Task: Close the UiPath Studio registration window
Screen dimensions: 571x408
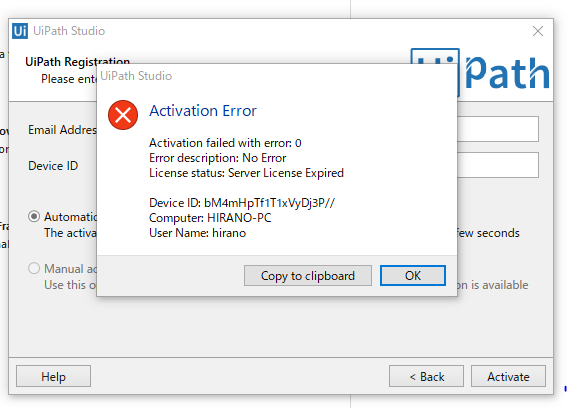Action: click(538, 31)
